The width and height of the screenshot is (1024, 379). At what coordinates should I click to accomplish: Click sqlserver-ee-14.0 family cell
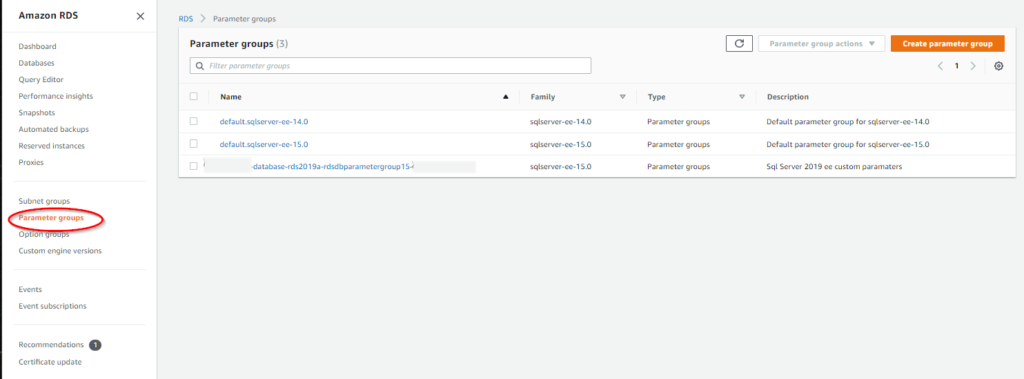click(561, 122)
